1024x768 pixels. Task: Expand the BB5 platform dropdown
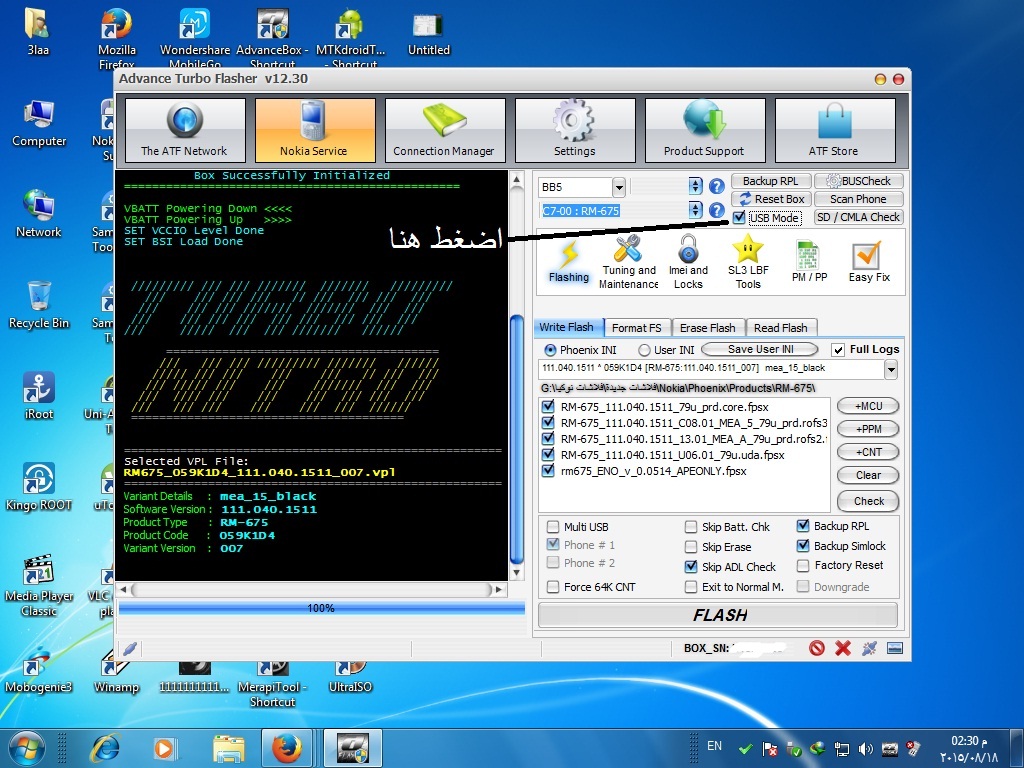coord(619,187)
